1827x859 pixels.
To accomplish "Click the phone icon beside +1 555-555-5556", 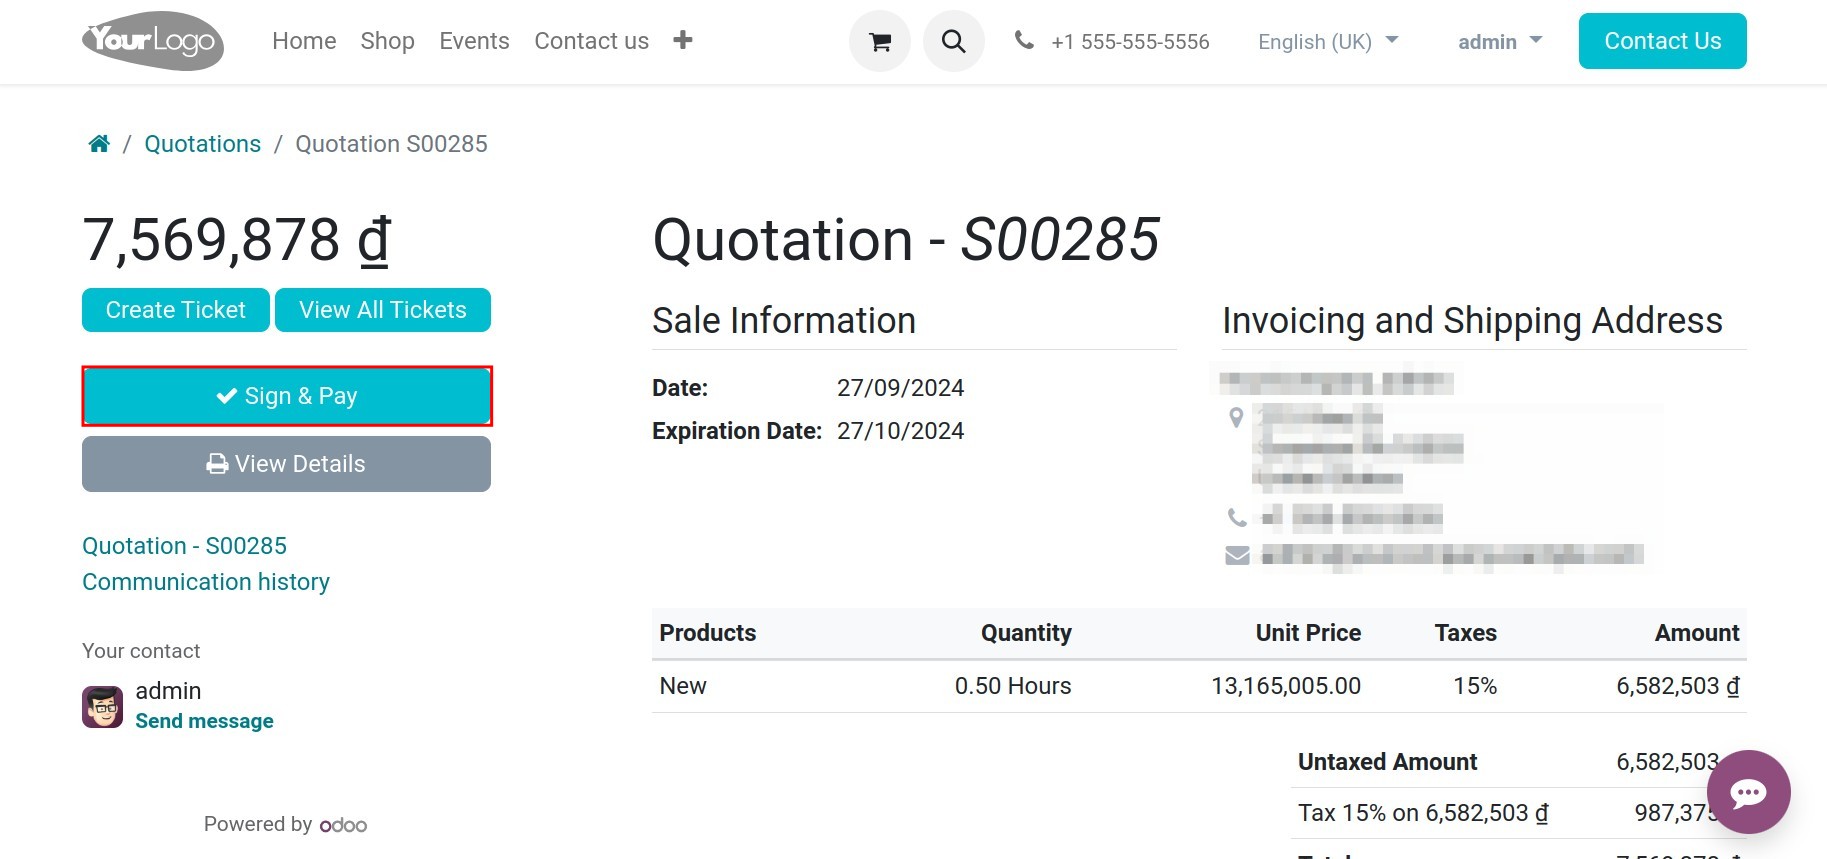I will click(1024, 40).
